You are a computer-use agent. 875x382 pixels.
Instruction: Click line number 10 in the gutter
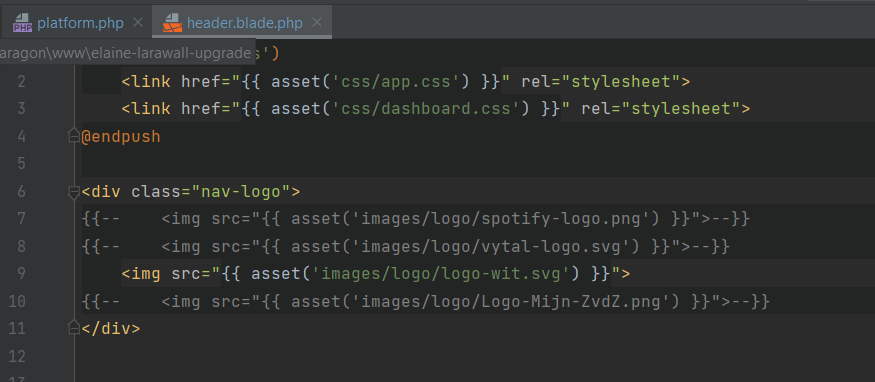pos(17,302)
